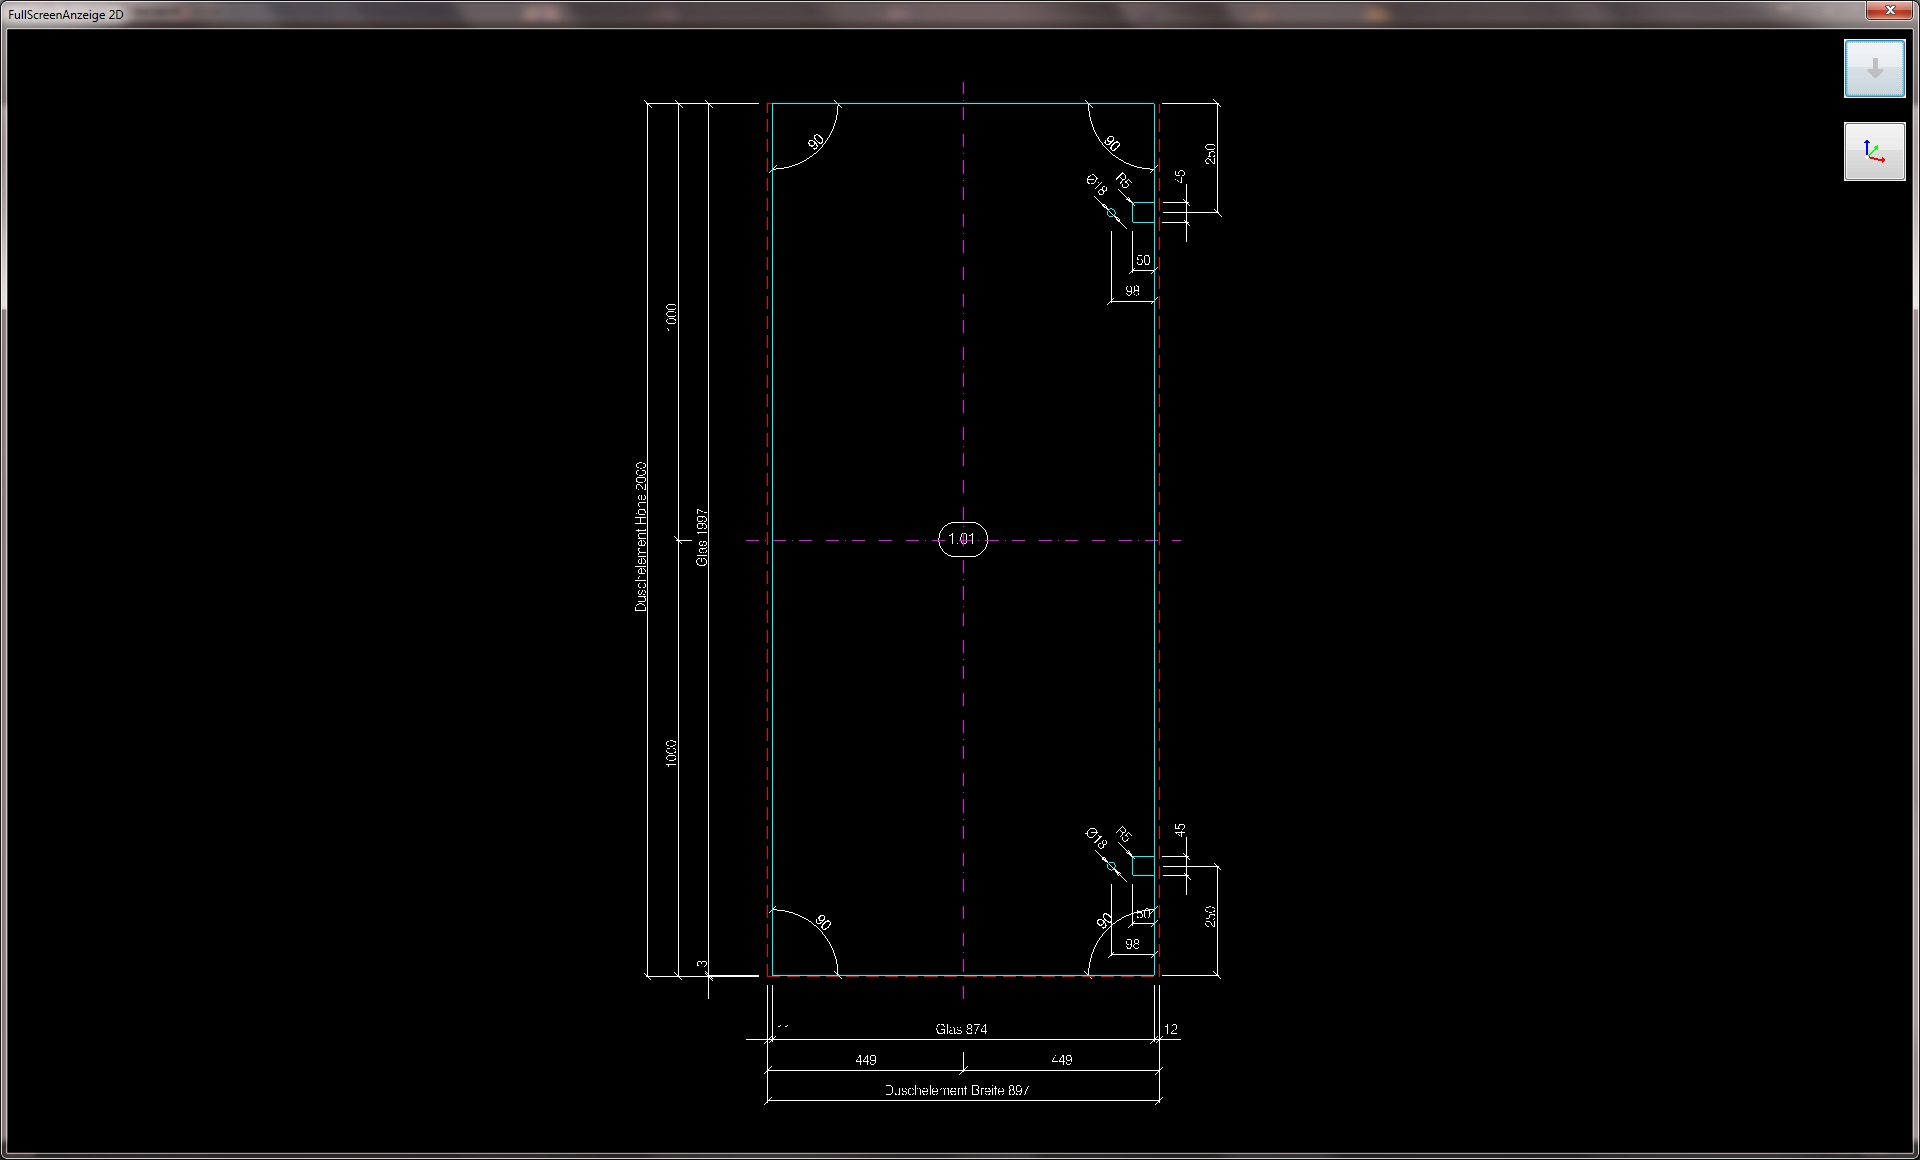
Task: Select the bottom-left 90 degree corner angle
Action: coord(822,922)
